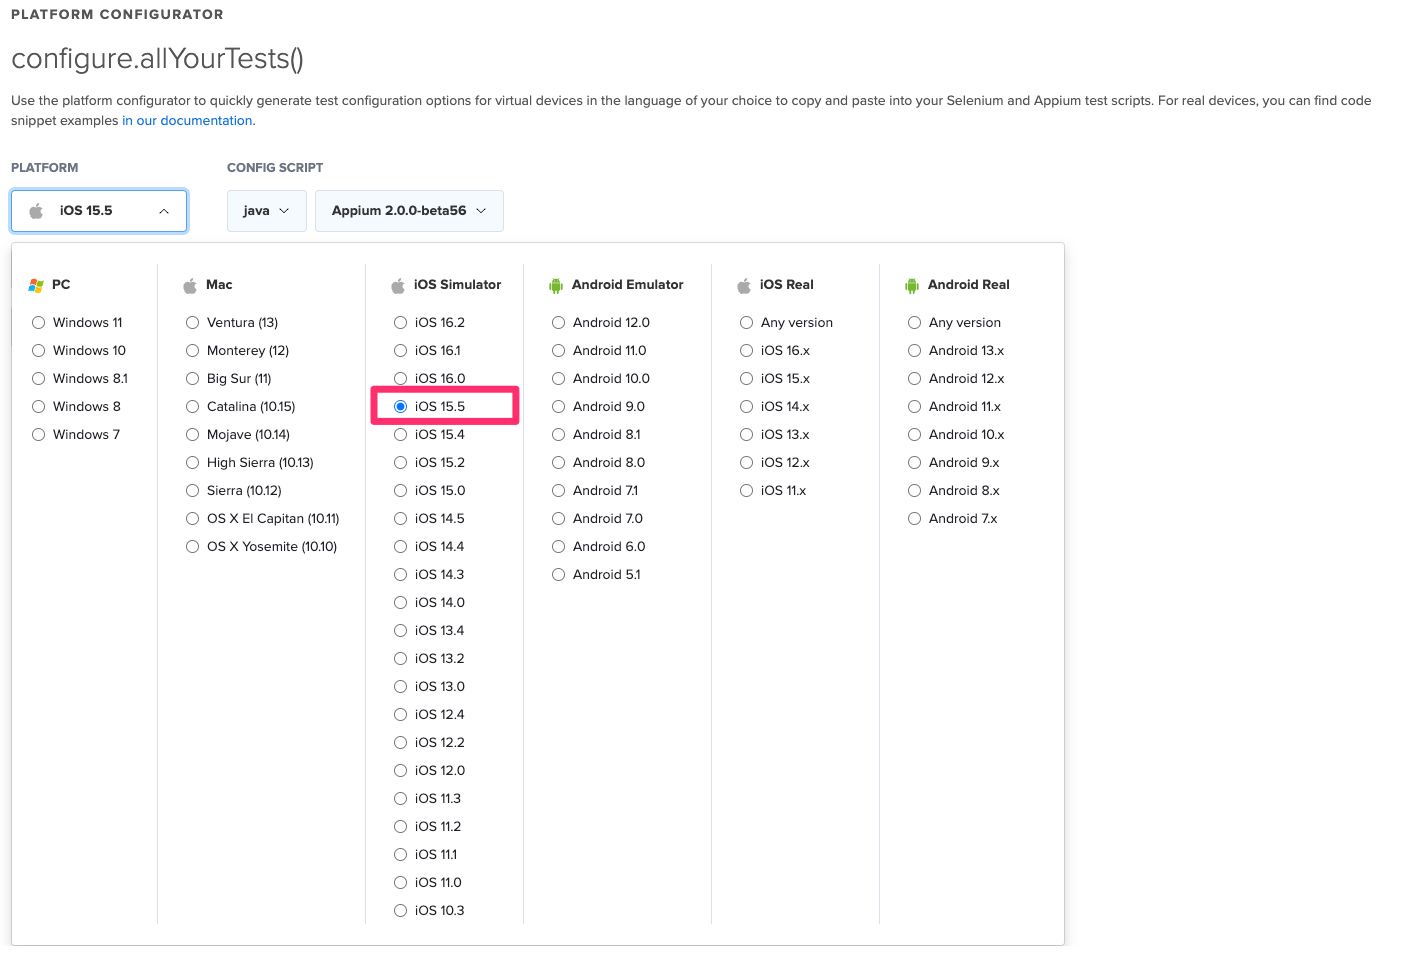Choose Android 7.1 emulator radio button
Screen dimensions: 1408x955
click(x=558, y=491)
